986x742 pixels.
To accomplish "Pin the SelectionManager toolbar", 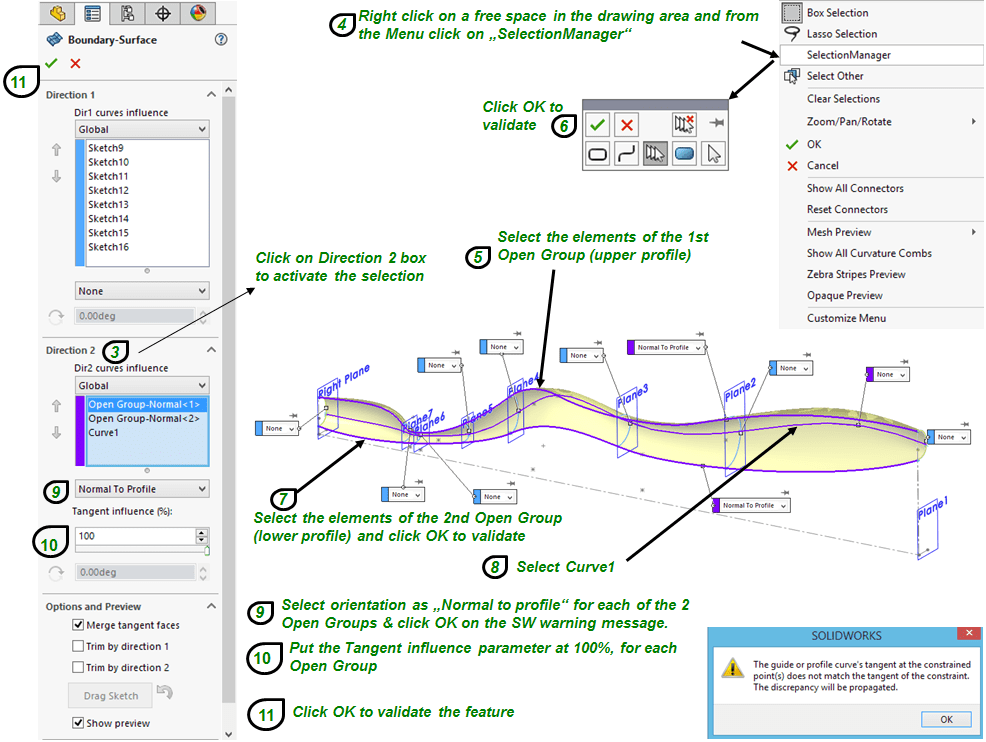I will point(716,122).
